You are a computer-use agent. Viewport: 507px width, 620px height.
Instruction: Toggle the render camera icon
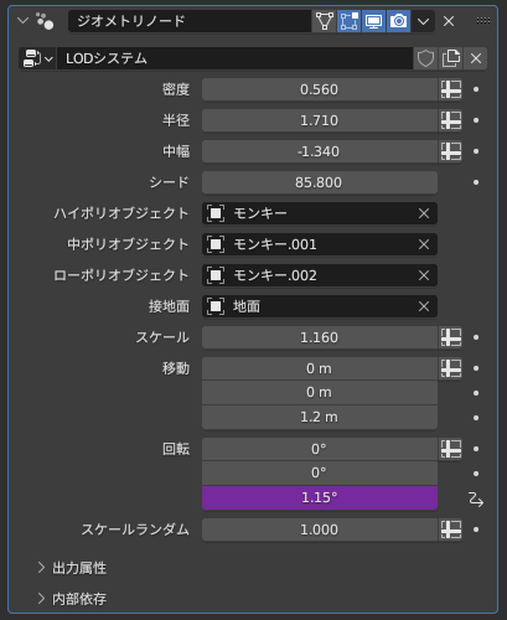(x=399, y=21)
